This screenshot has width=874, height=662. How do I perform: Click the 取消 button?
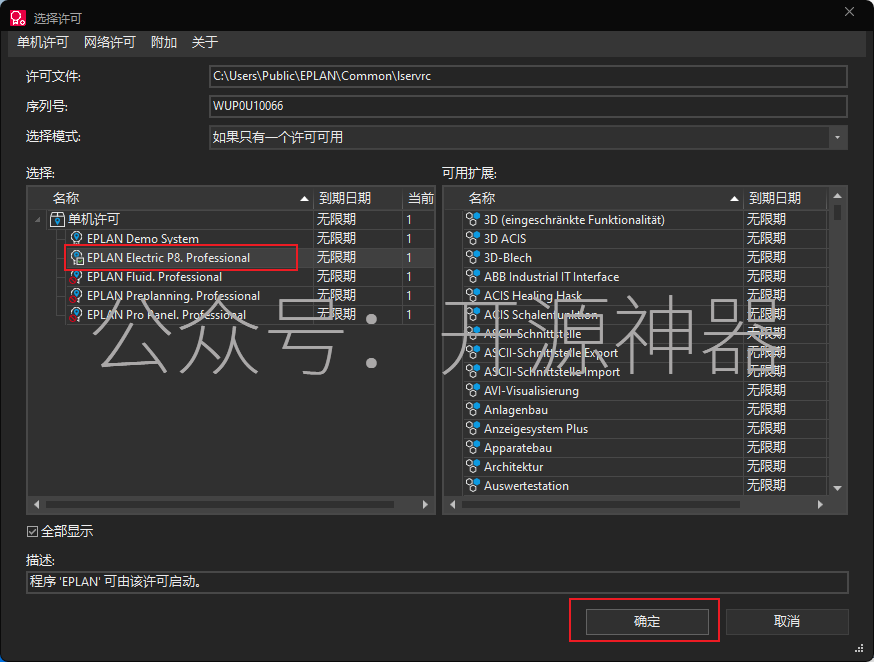point(786,621)
